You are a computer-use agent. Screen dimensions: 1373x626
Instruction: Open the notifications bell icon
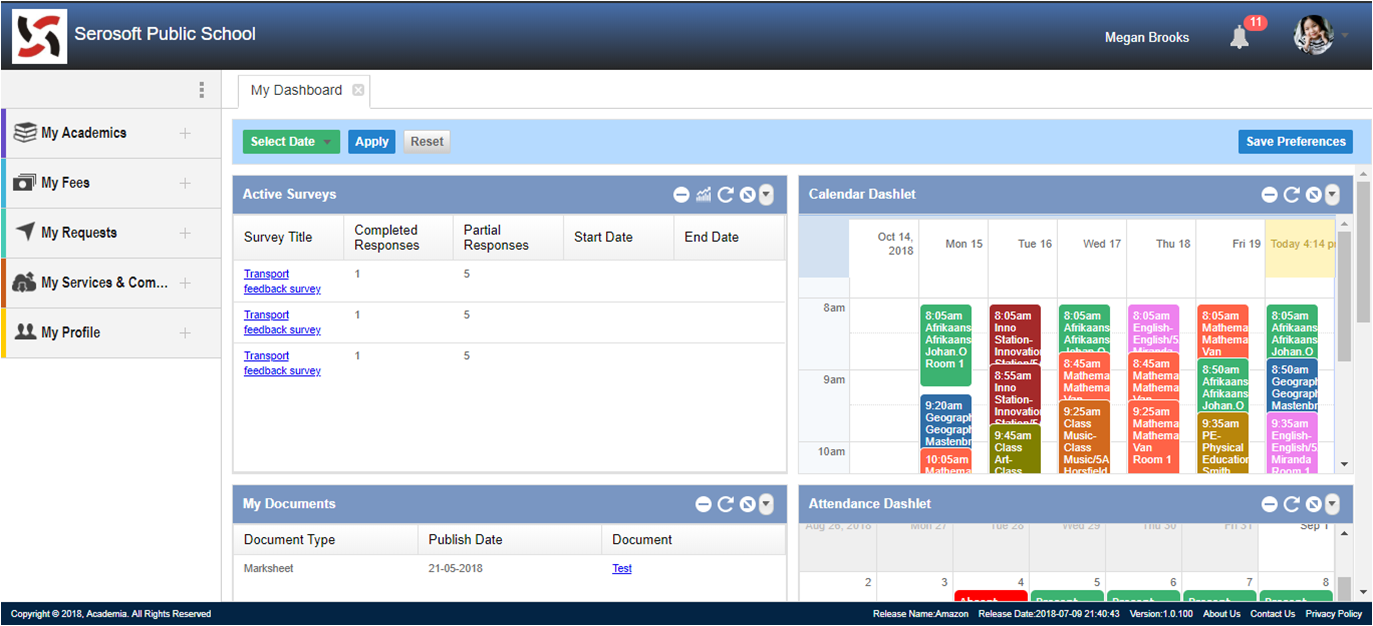(1240, 37)
